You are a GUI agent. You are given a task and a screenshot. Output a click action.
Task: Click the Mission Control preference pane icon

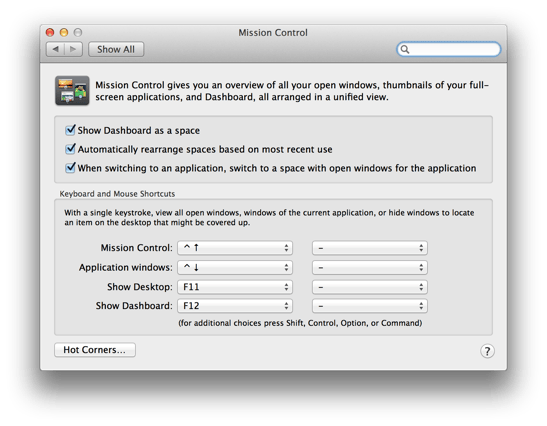72,90
